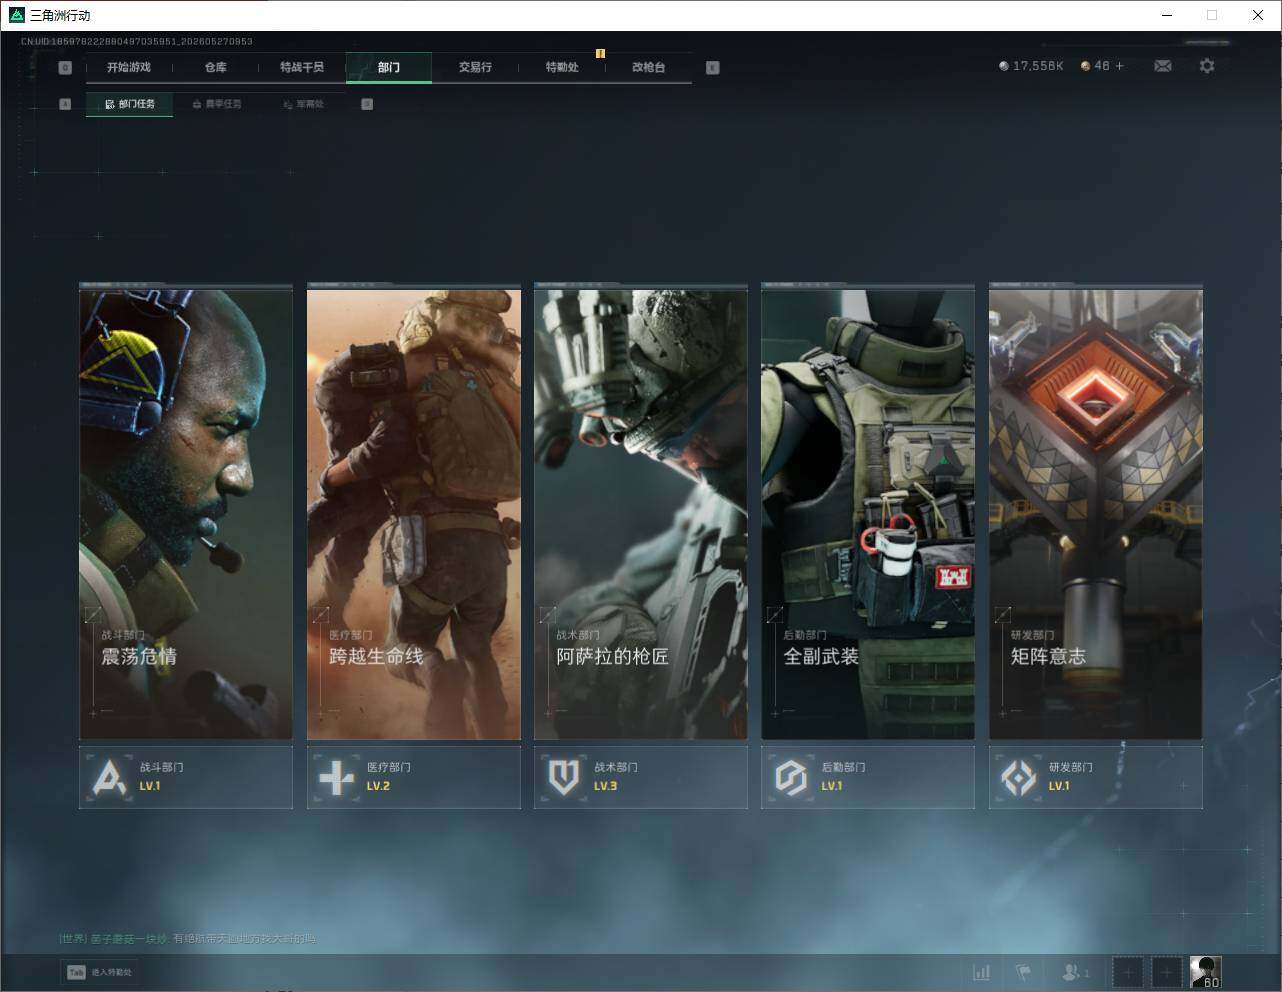Open the 仓库 tab
The image size is (1282, 992).
click(x=216, y=67)
